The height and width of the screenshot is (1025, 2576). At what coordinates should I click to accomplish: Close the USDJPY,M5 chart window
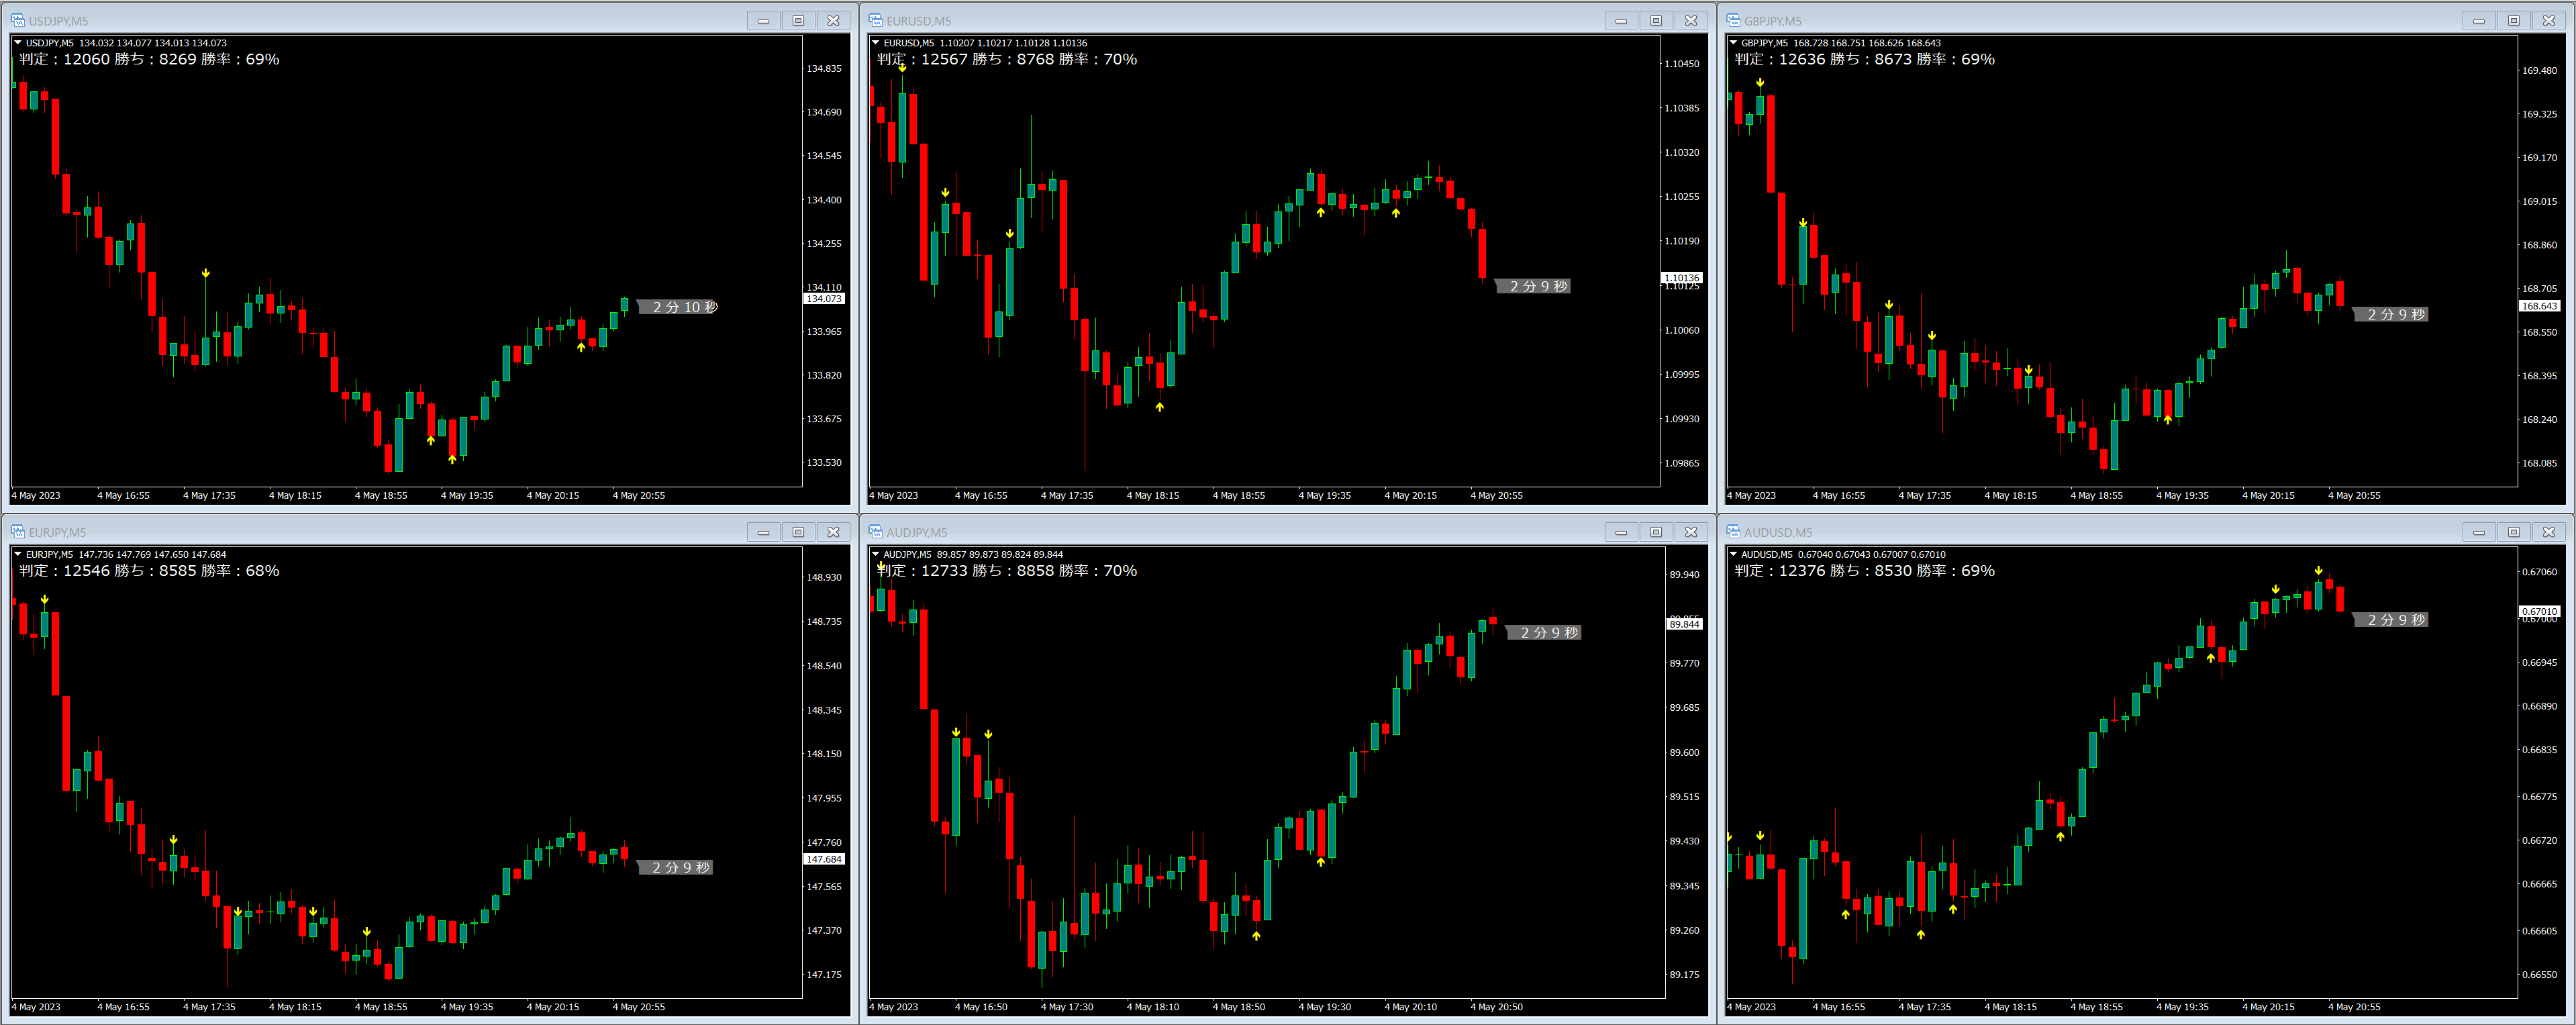click(x=833, y=20)
